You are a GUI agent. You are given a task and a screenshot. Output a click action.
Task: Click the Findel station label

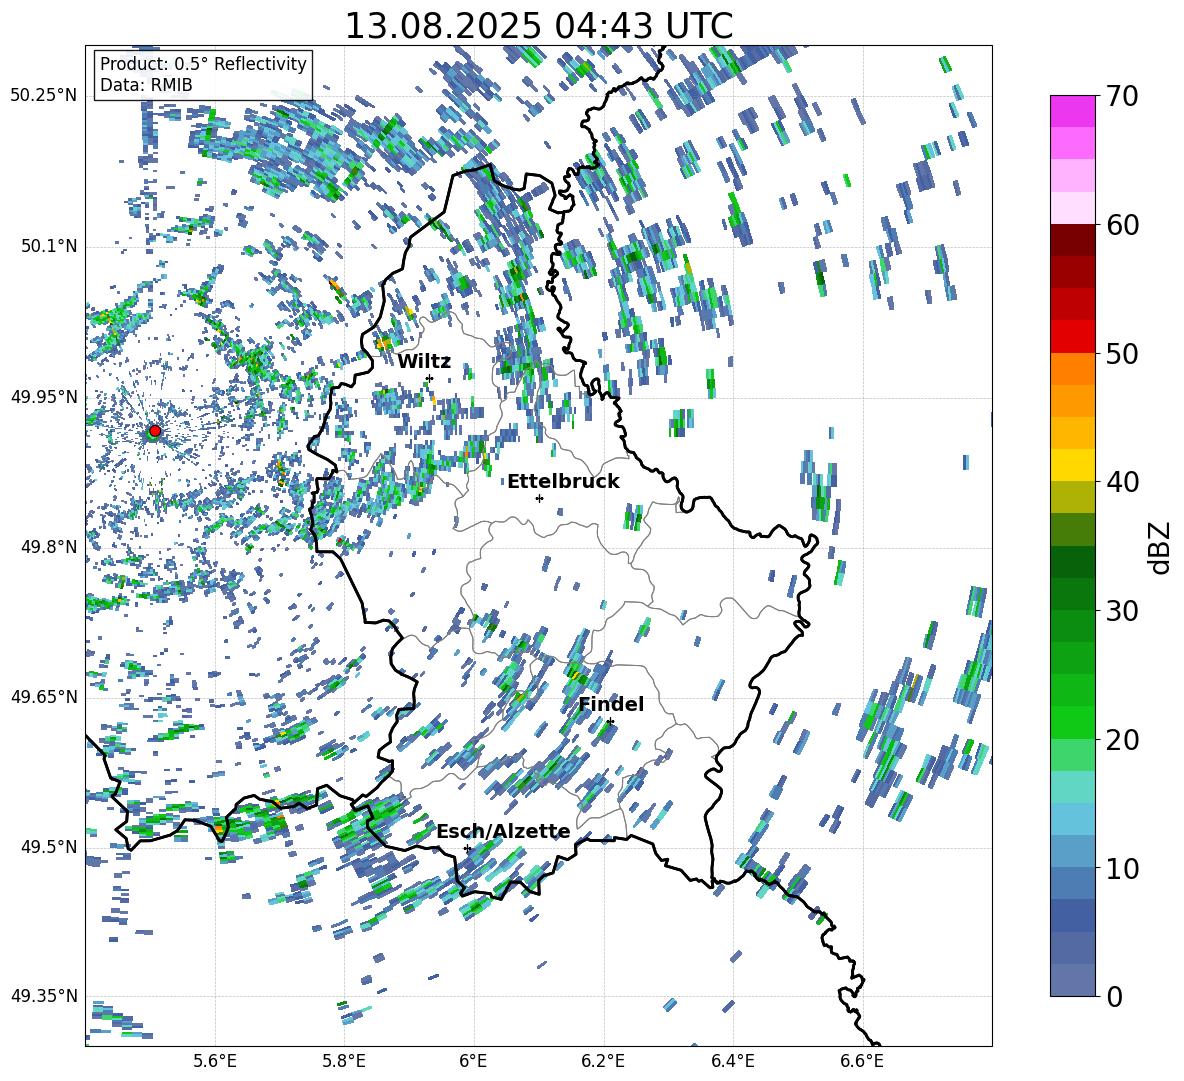coord(611,705)
